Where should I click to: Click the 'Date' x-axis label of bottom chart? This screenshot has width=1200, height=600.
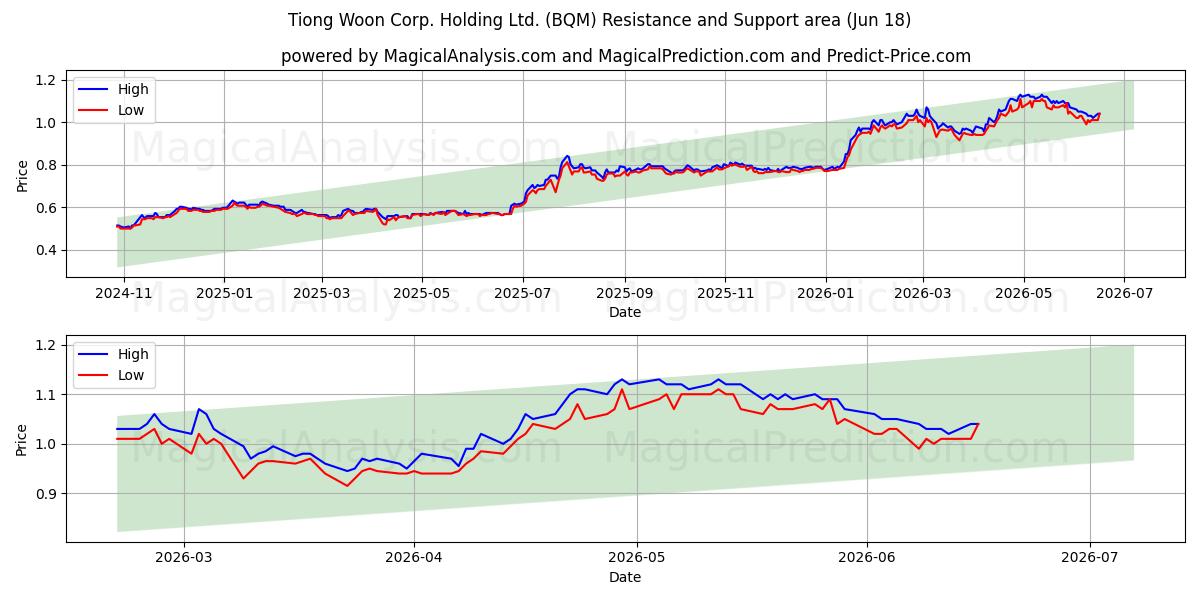pos(626,577)
